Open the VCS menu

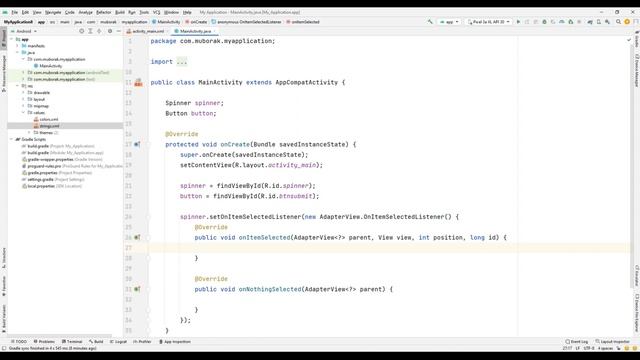click(x=156, y=12)
